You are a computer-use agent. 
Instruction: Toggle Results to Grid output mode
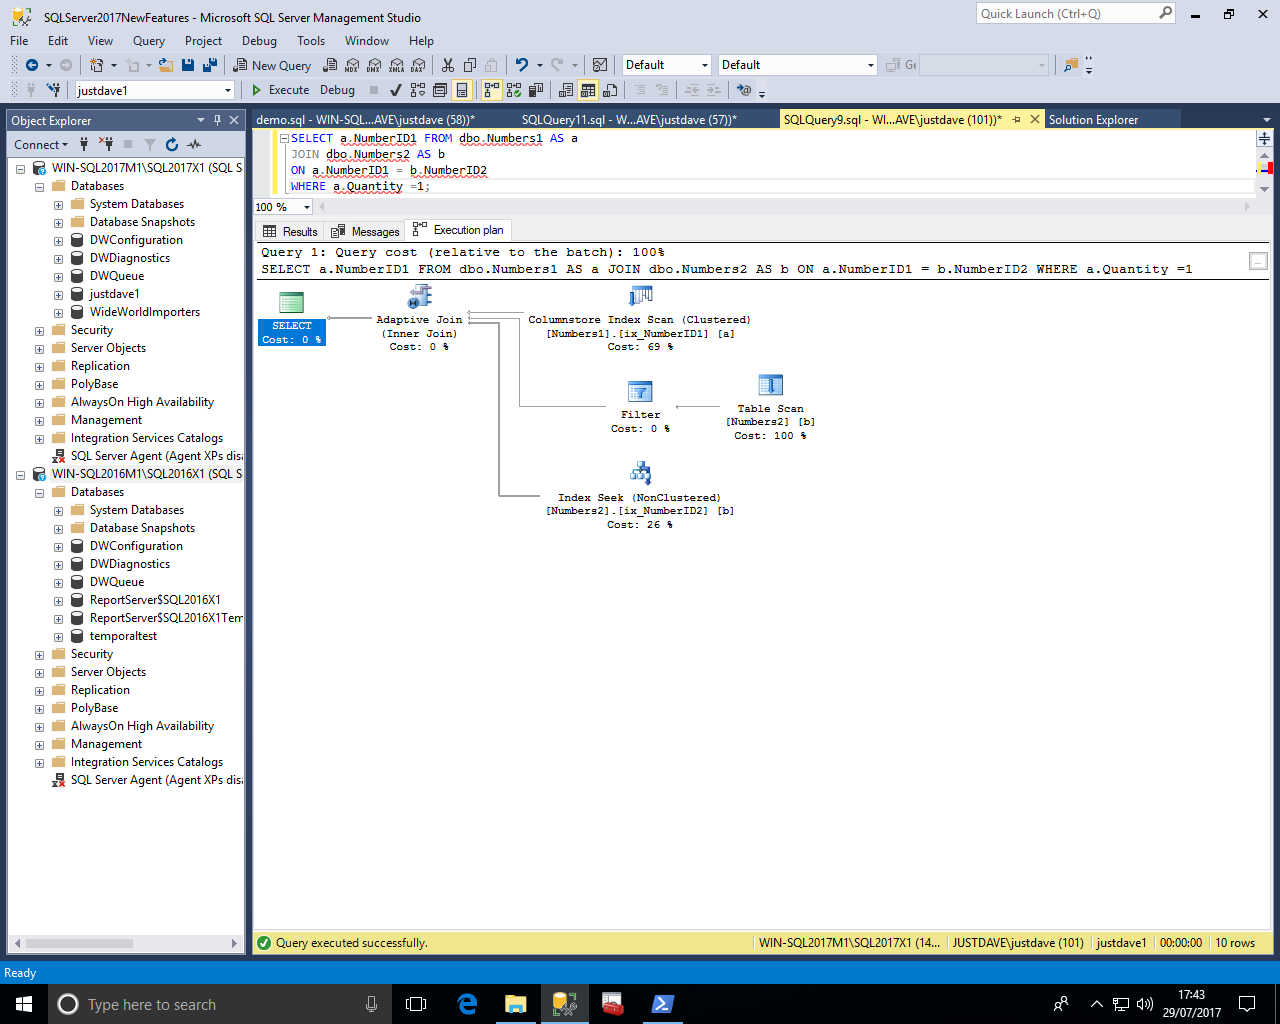point(588,90)
